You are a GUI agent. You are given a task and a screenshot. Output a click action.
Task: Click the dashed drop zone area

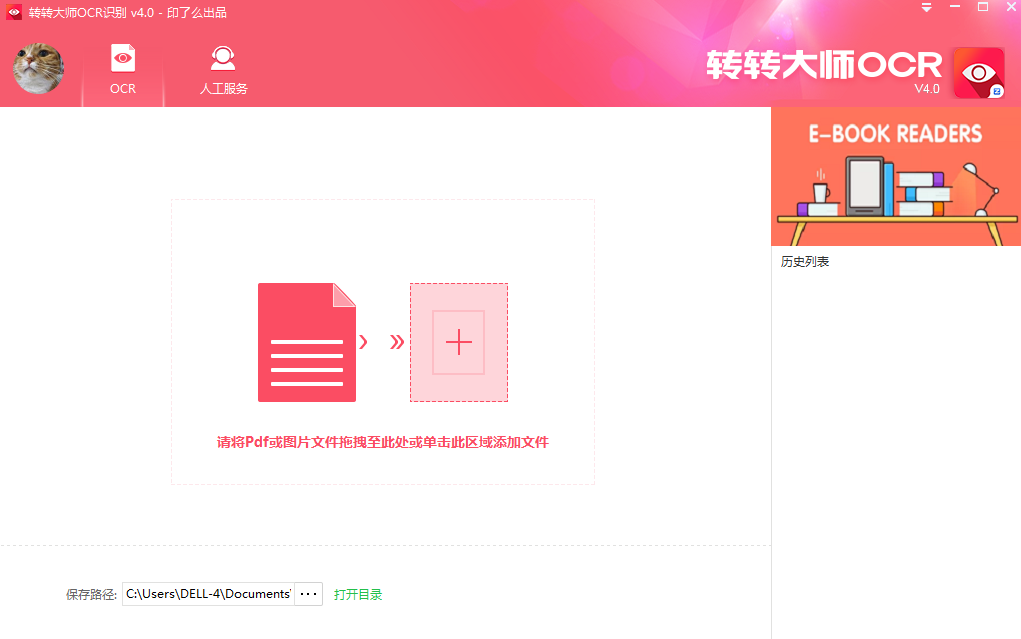point(383,340)
